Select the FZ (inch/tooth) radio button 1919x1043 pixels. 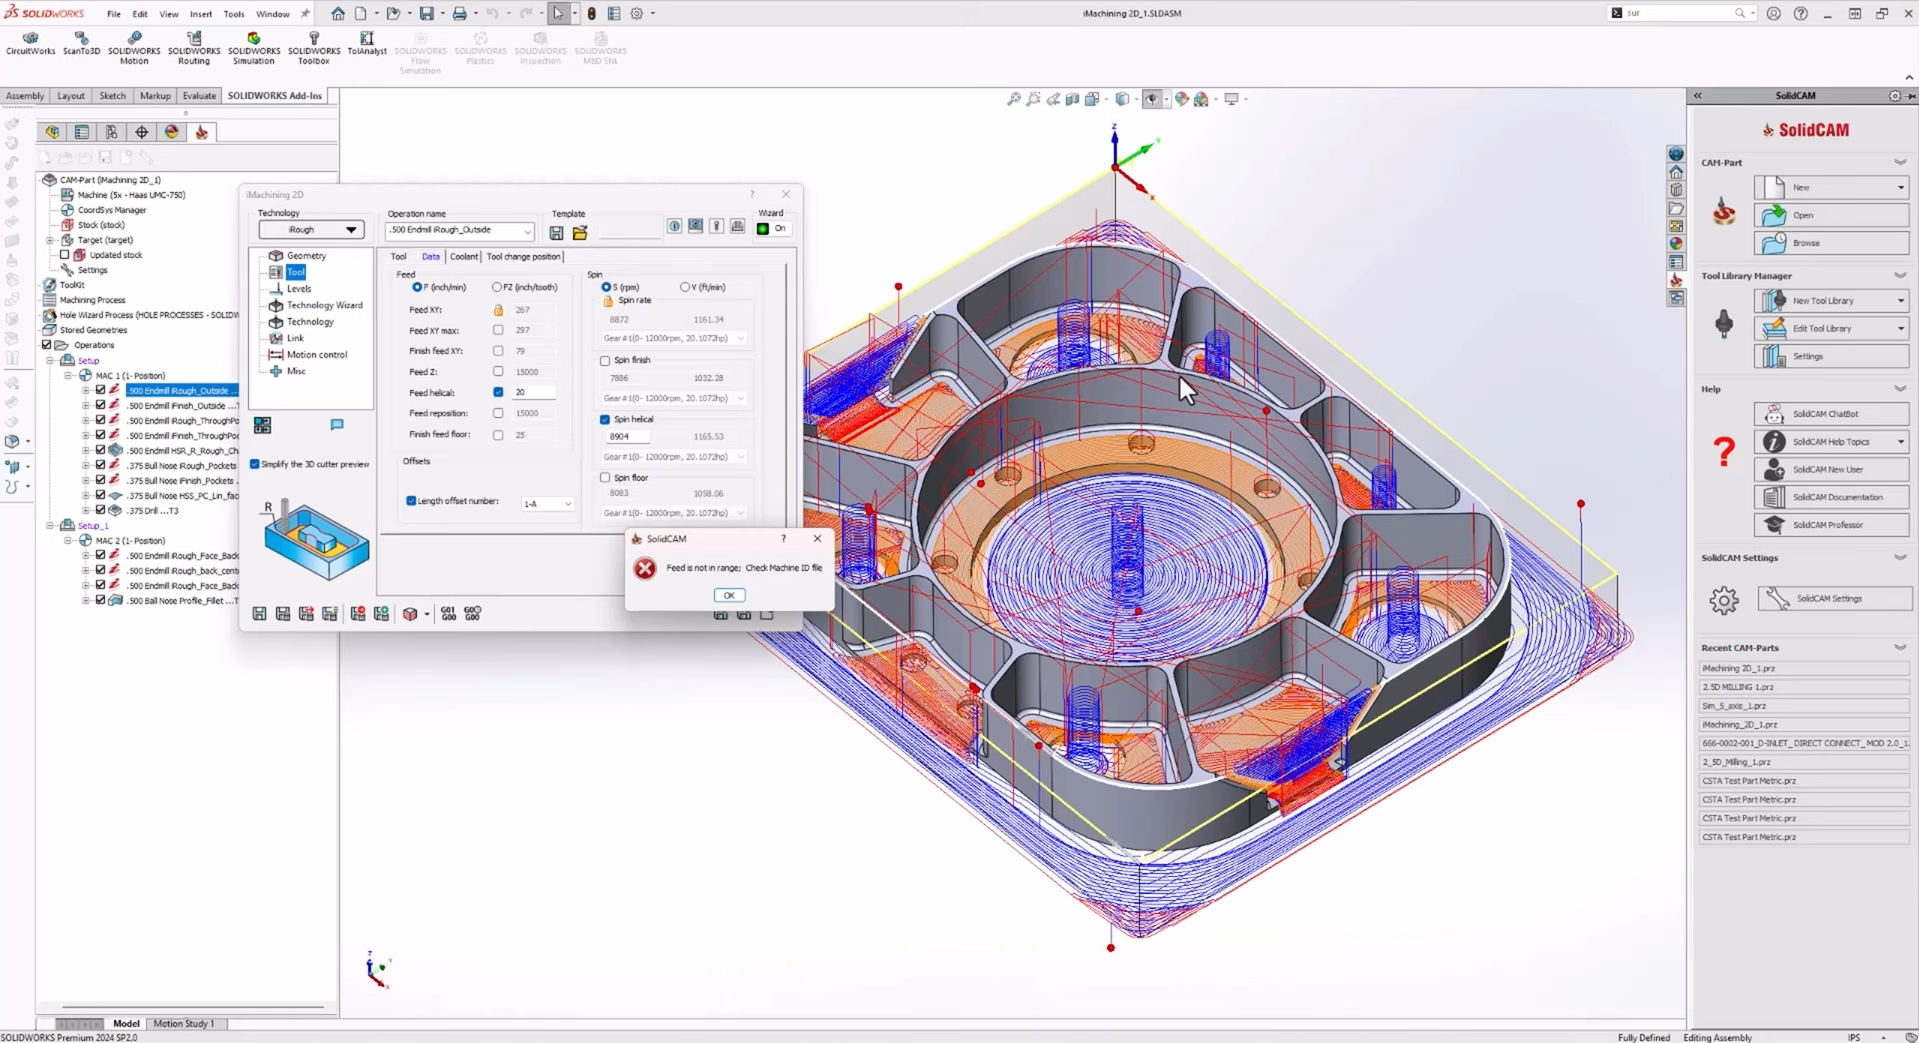497,287
